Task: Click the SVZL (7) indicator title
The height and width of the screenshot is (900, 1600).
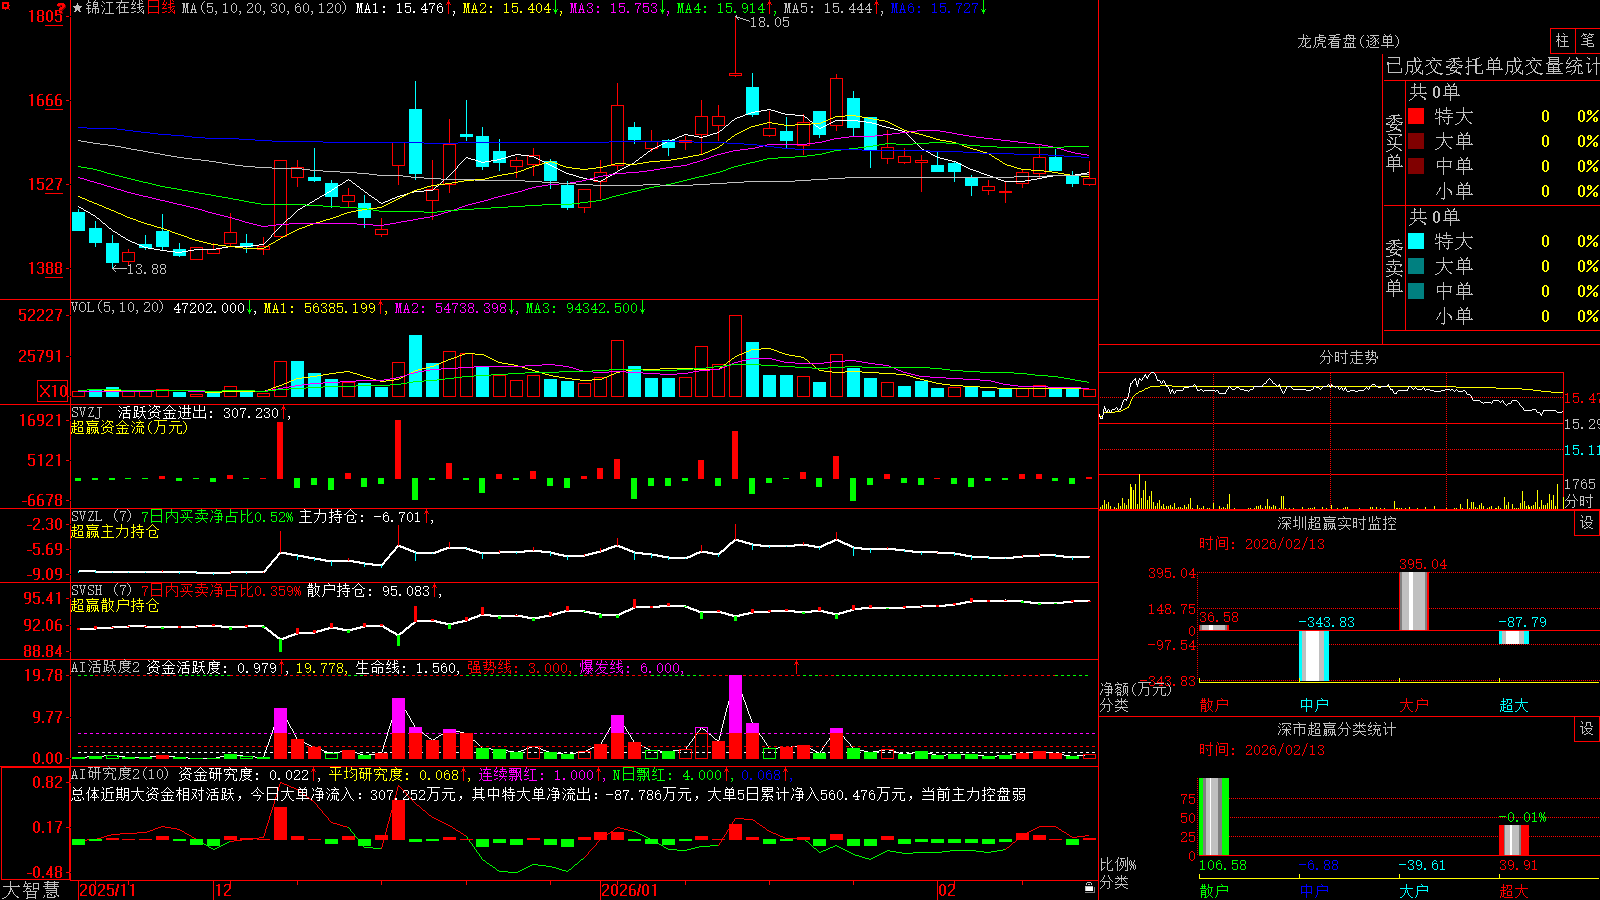Action: click(101, 517)
